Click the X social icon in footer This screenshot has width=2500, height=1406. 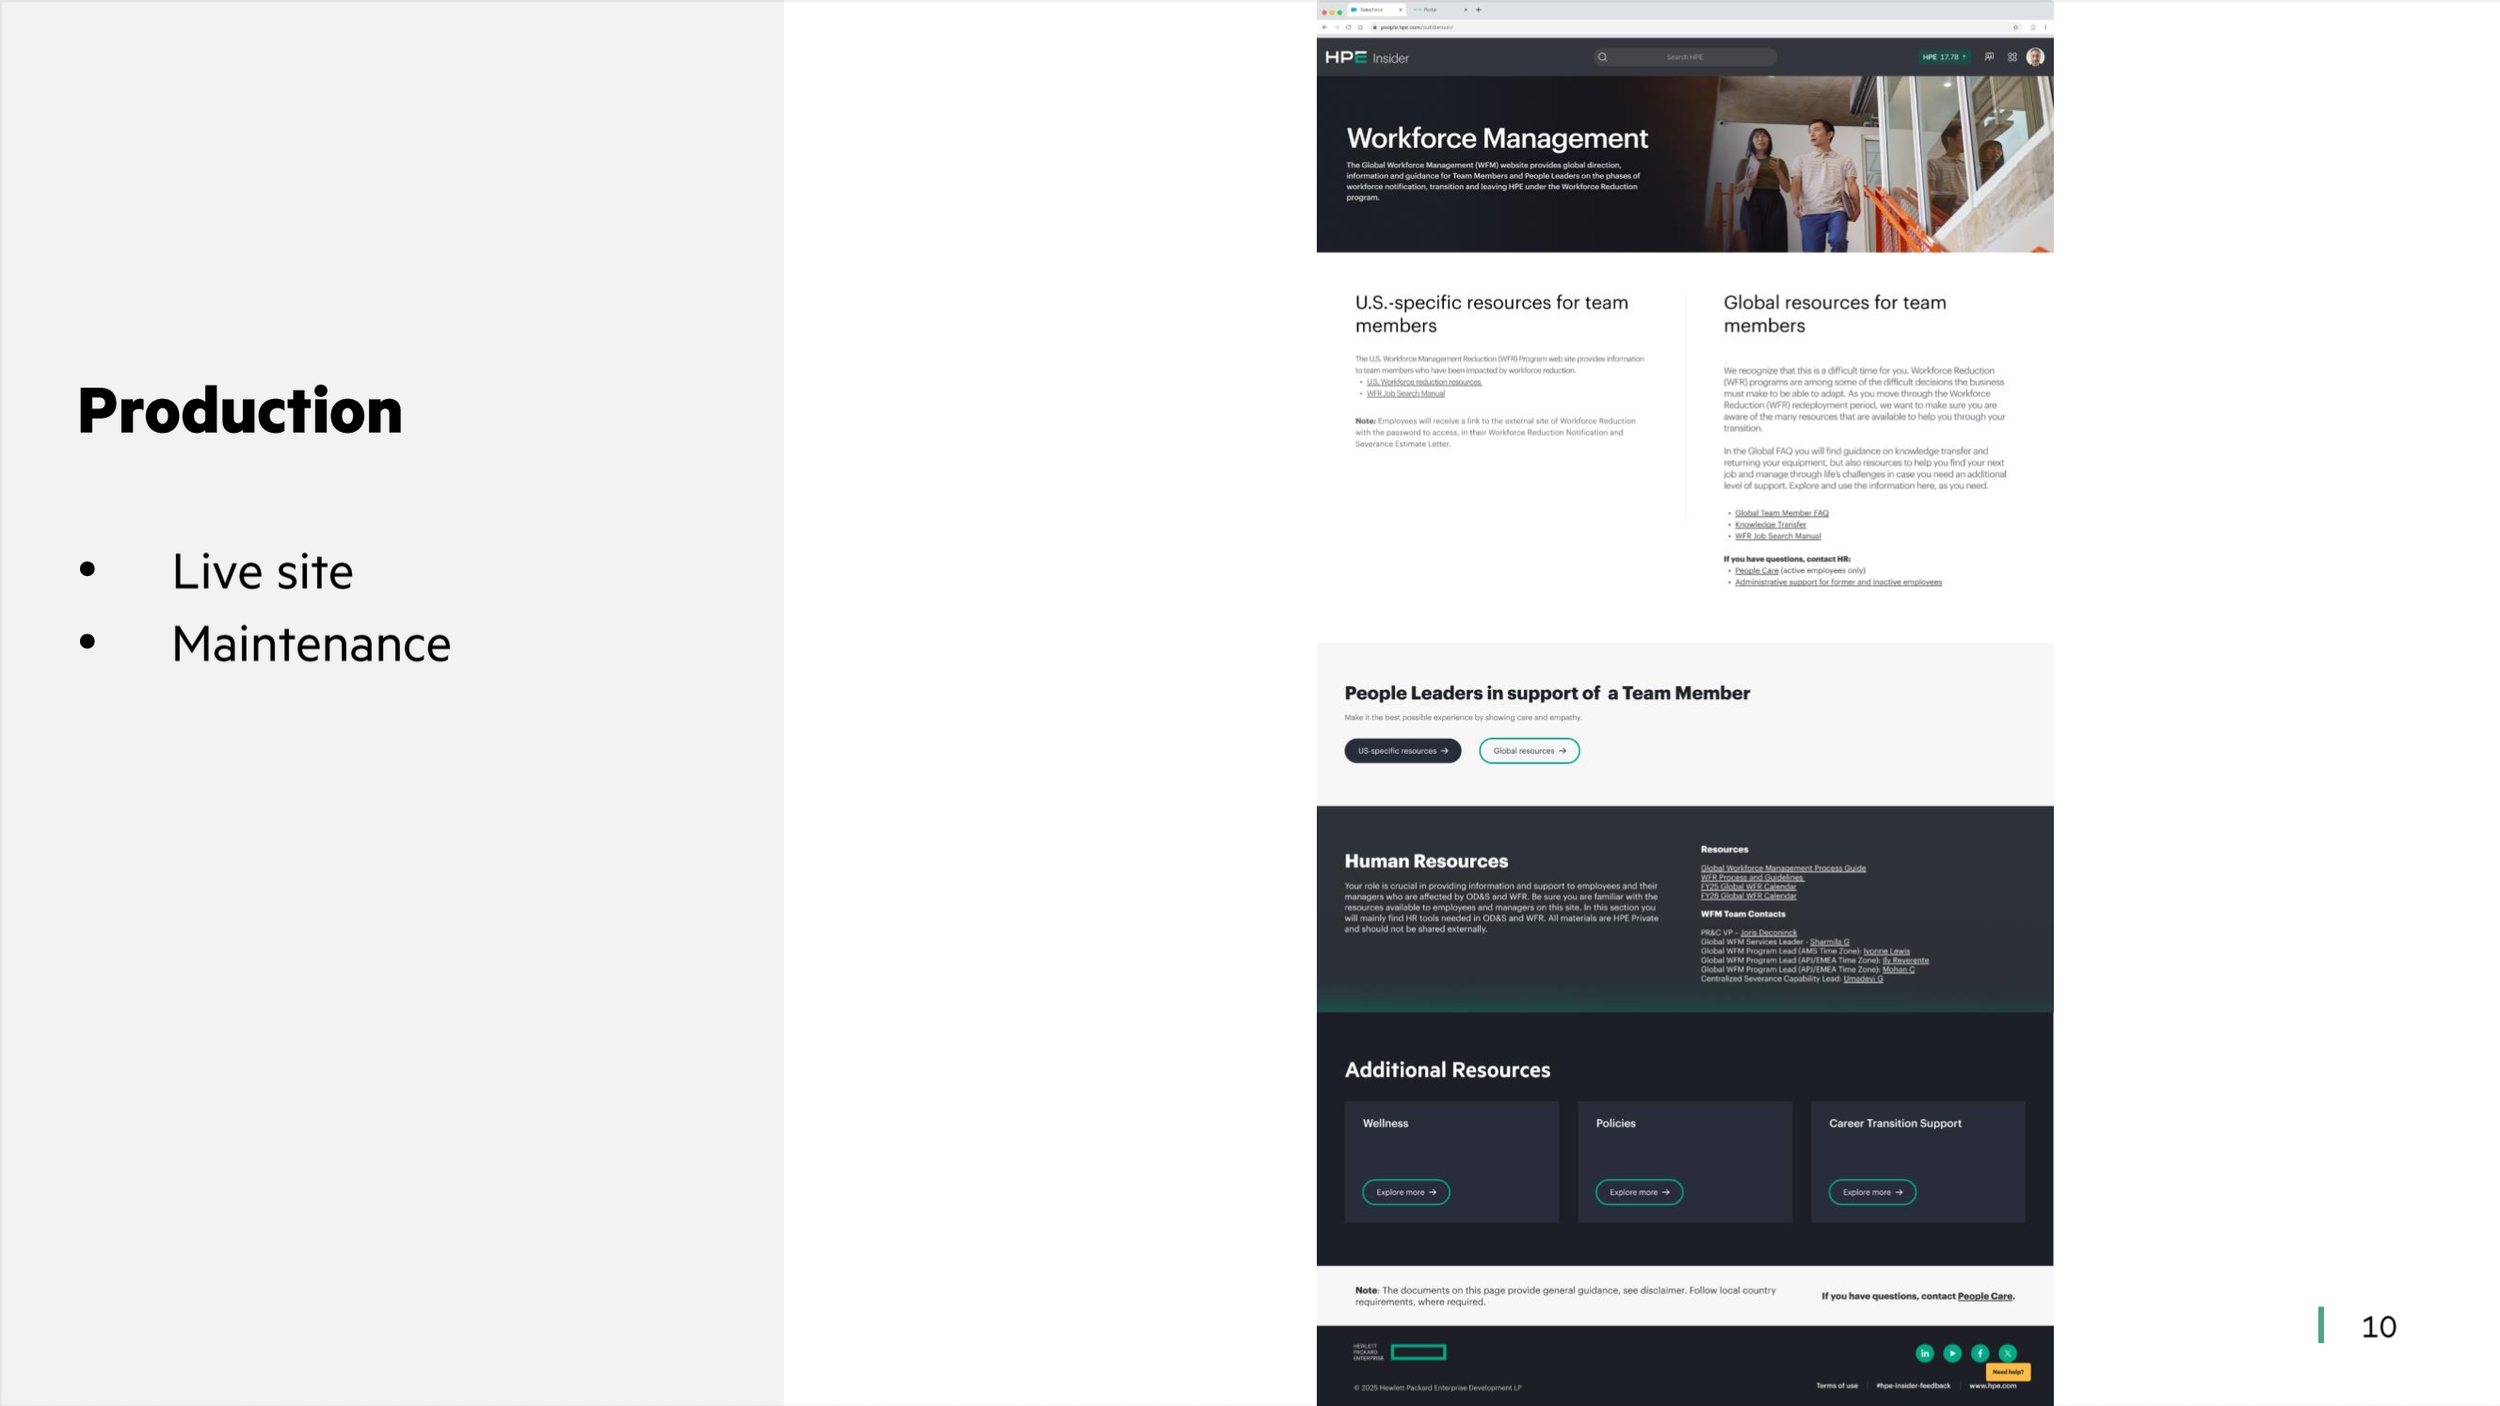point(2007,1353)
